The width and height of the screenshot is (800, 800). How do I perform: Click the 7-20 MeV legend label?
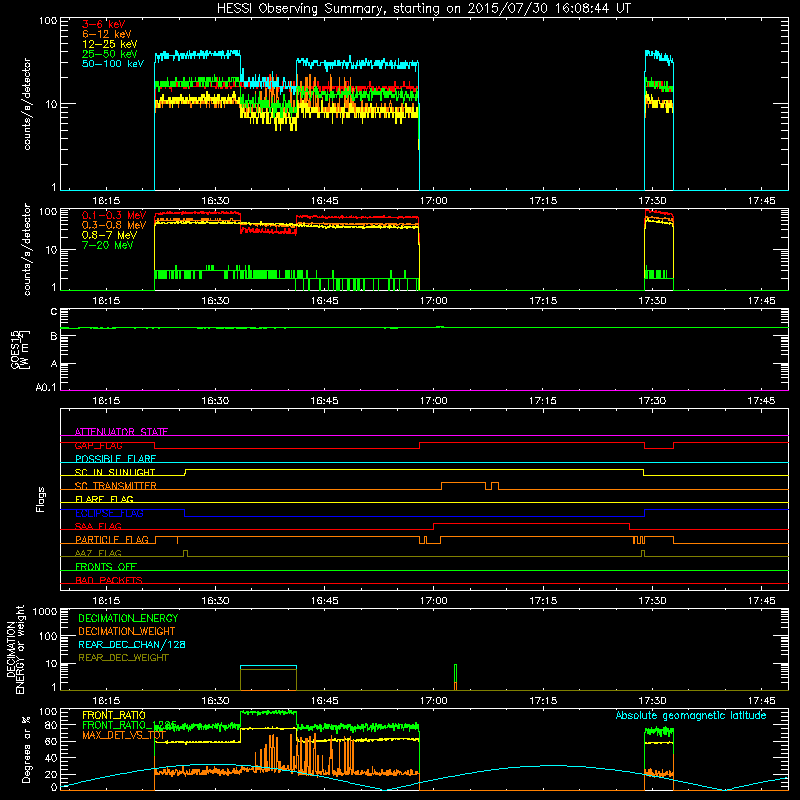click(x=107, y=245)
